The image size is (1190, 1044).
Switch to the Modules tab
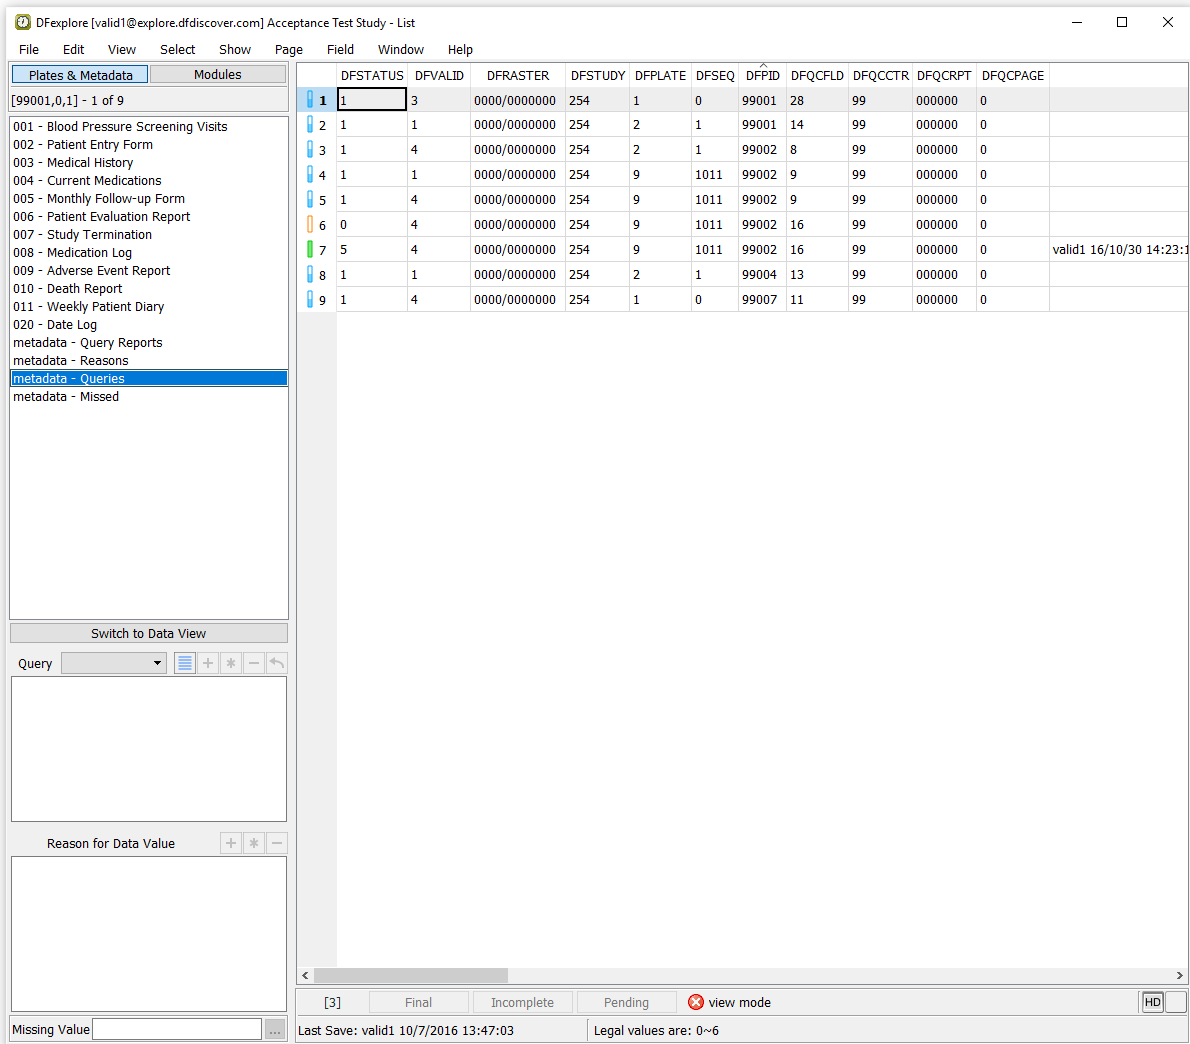(x=217, y=74)
